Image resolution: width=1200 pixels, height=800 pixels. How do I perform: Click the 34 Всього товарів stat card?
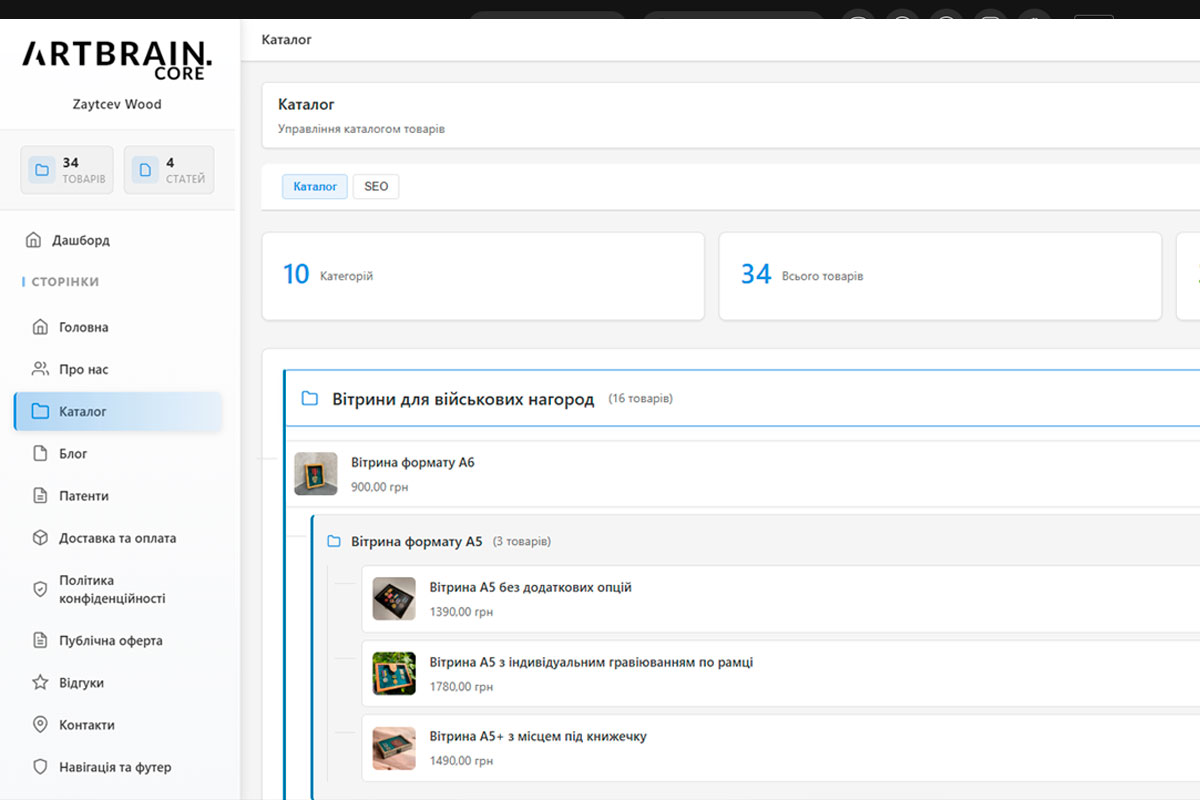[939, 275]
